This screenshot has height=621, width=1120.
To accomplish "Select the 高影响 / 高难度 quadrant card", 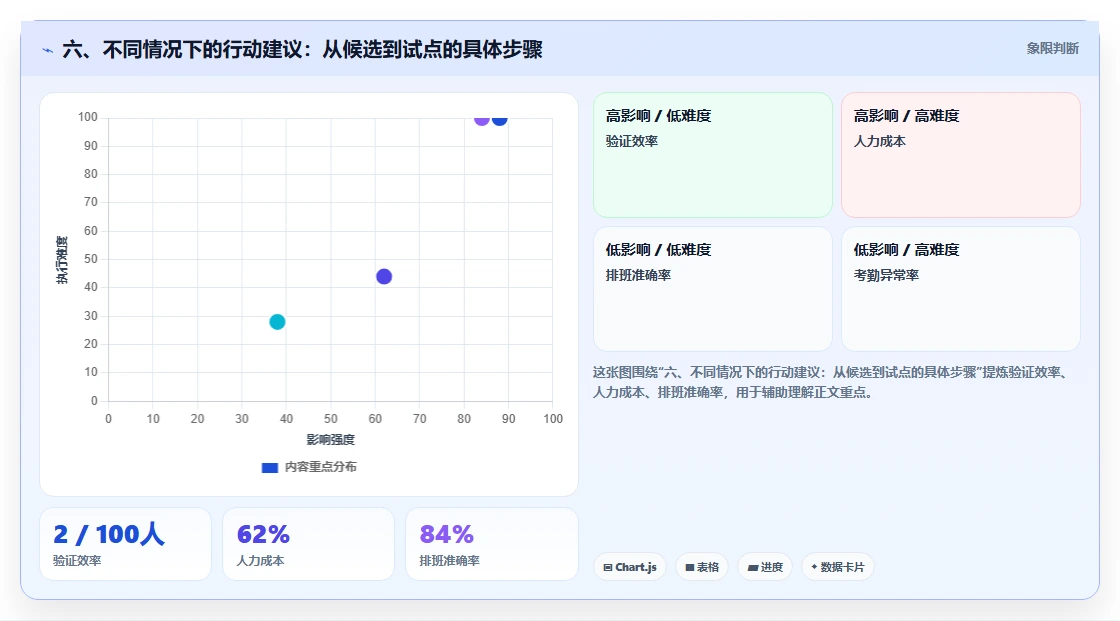I will (x=961, y=155).
